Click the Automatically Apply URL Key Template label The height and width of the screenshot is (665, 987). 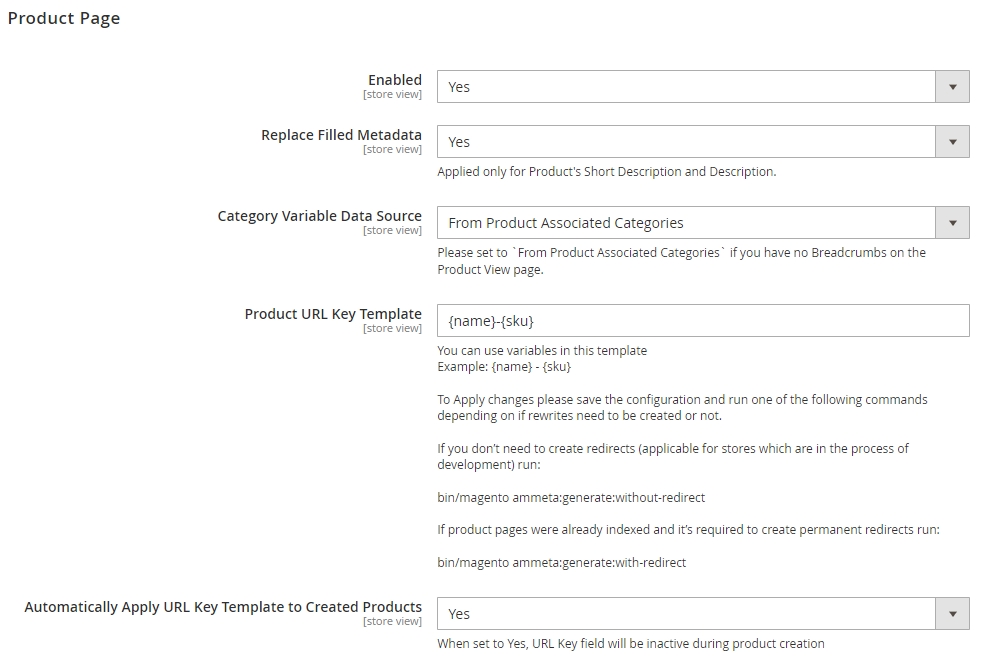pyautogui.click(x=223, y=607)
